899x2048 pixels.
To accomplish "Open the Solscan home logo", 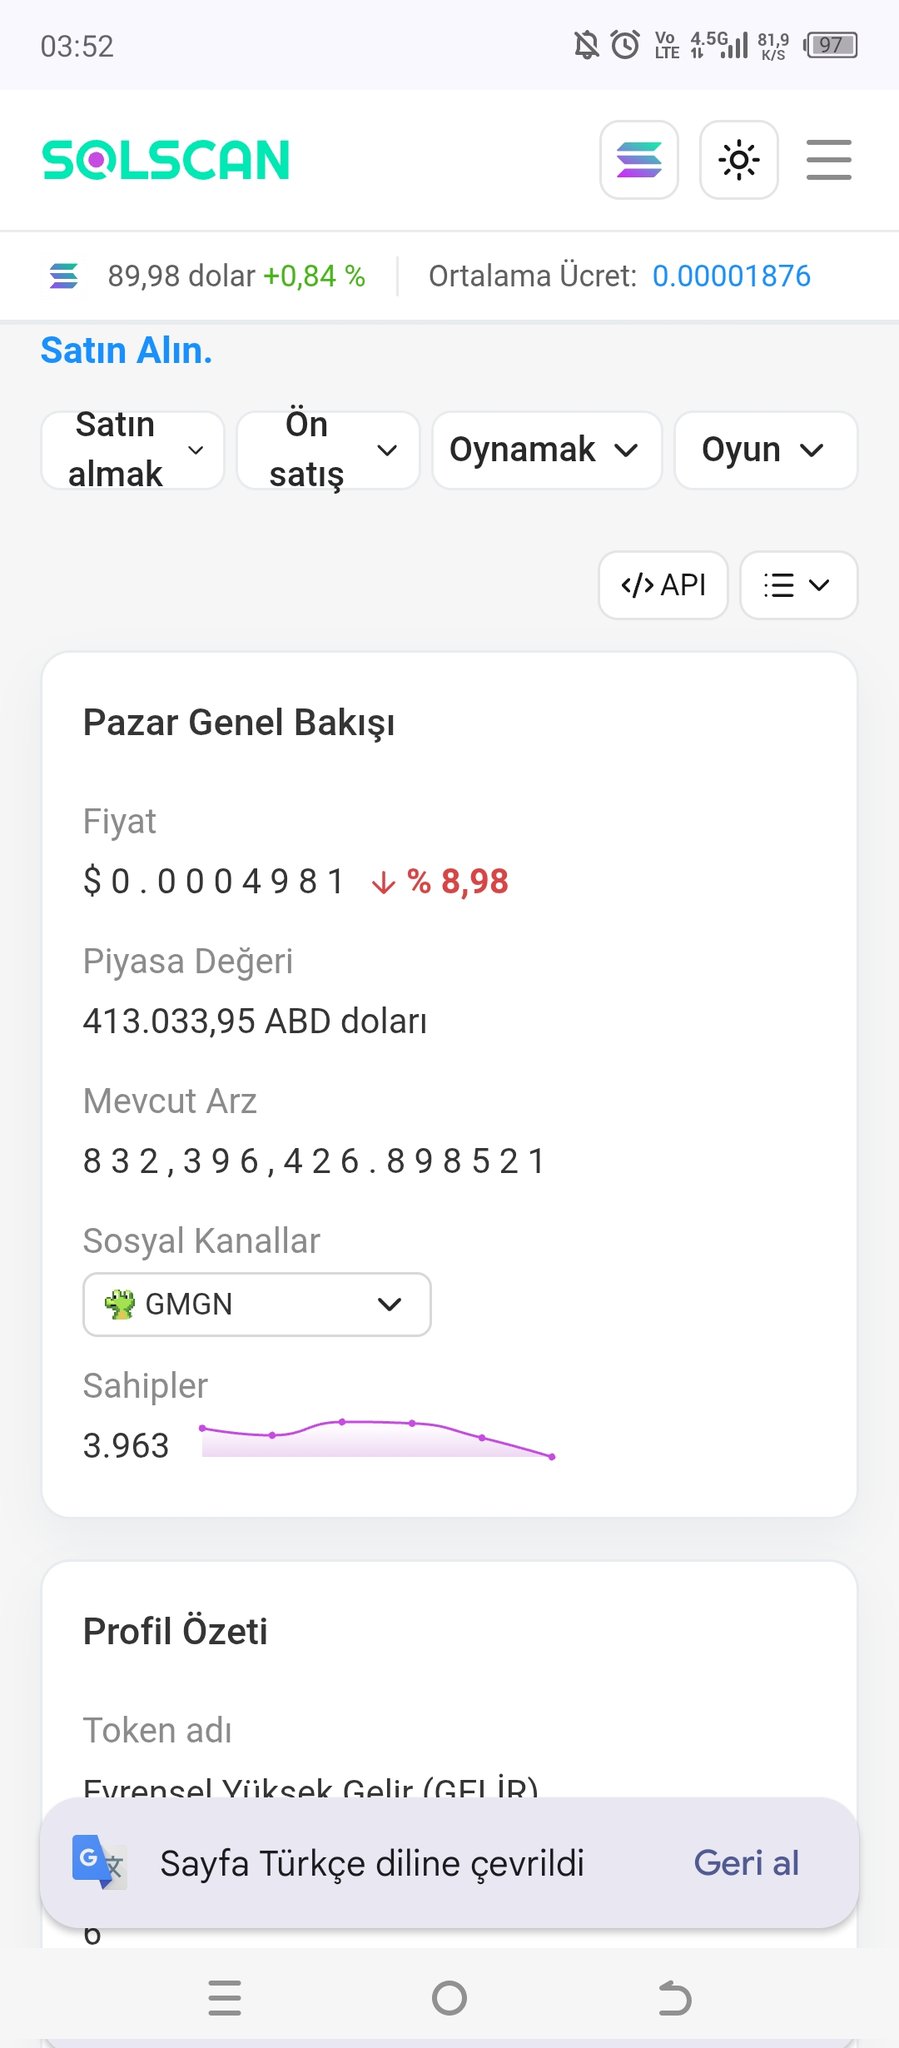I will (x=166, y=160).
